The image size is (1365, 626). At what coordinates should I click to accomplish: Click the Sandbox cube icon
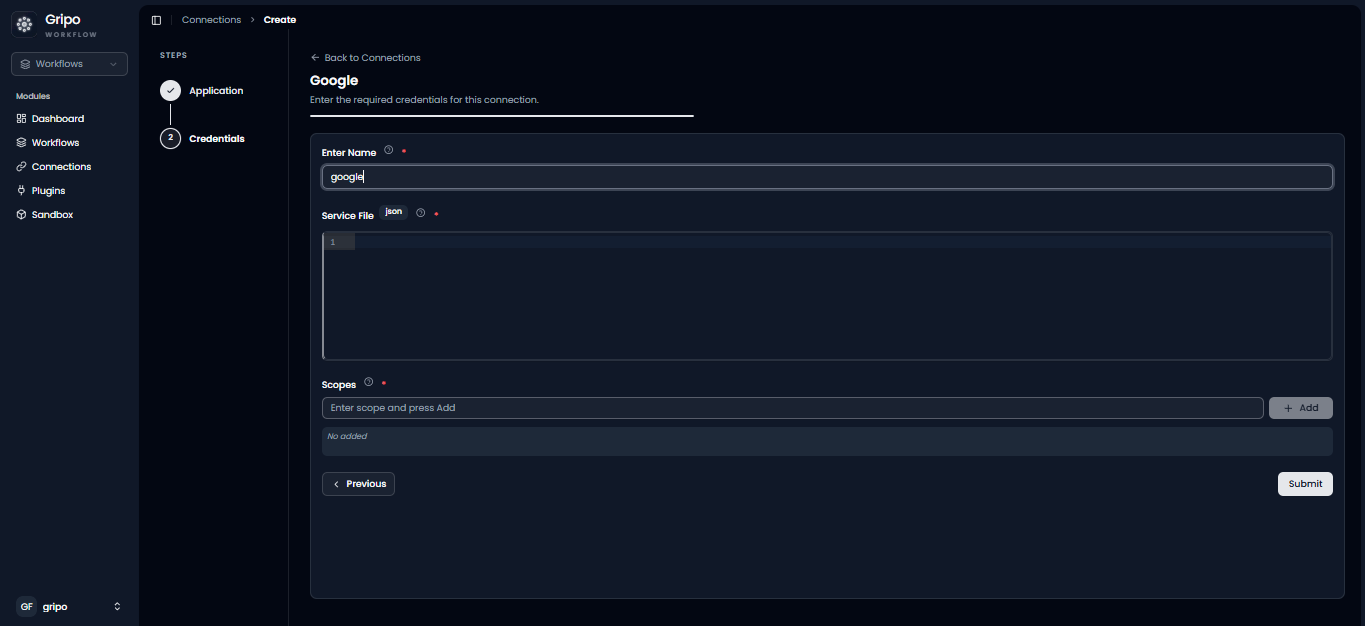(21, 215)
